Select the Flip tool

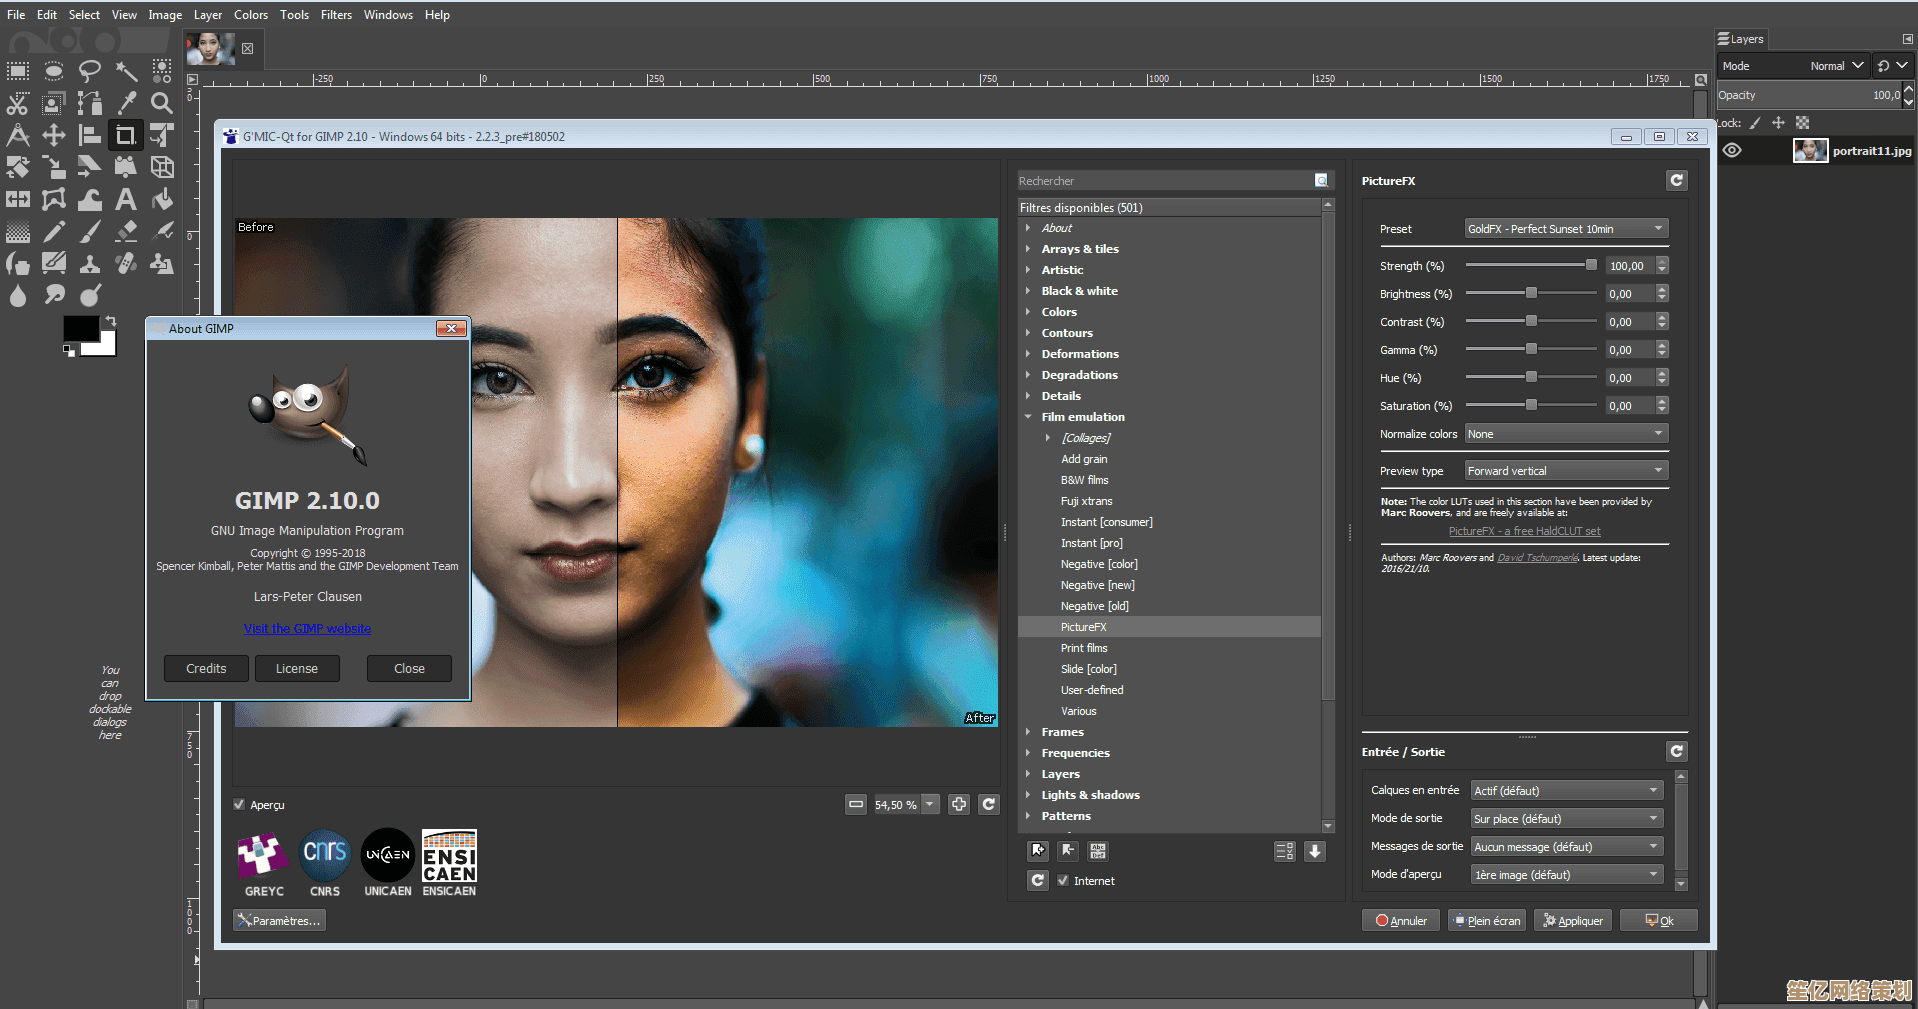click(x=18, y=199)
